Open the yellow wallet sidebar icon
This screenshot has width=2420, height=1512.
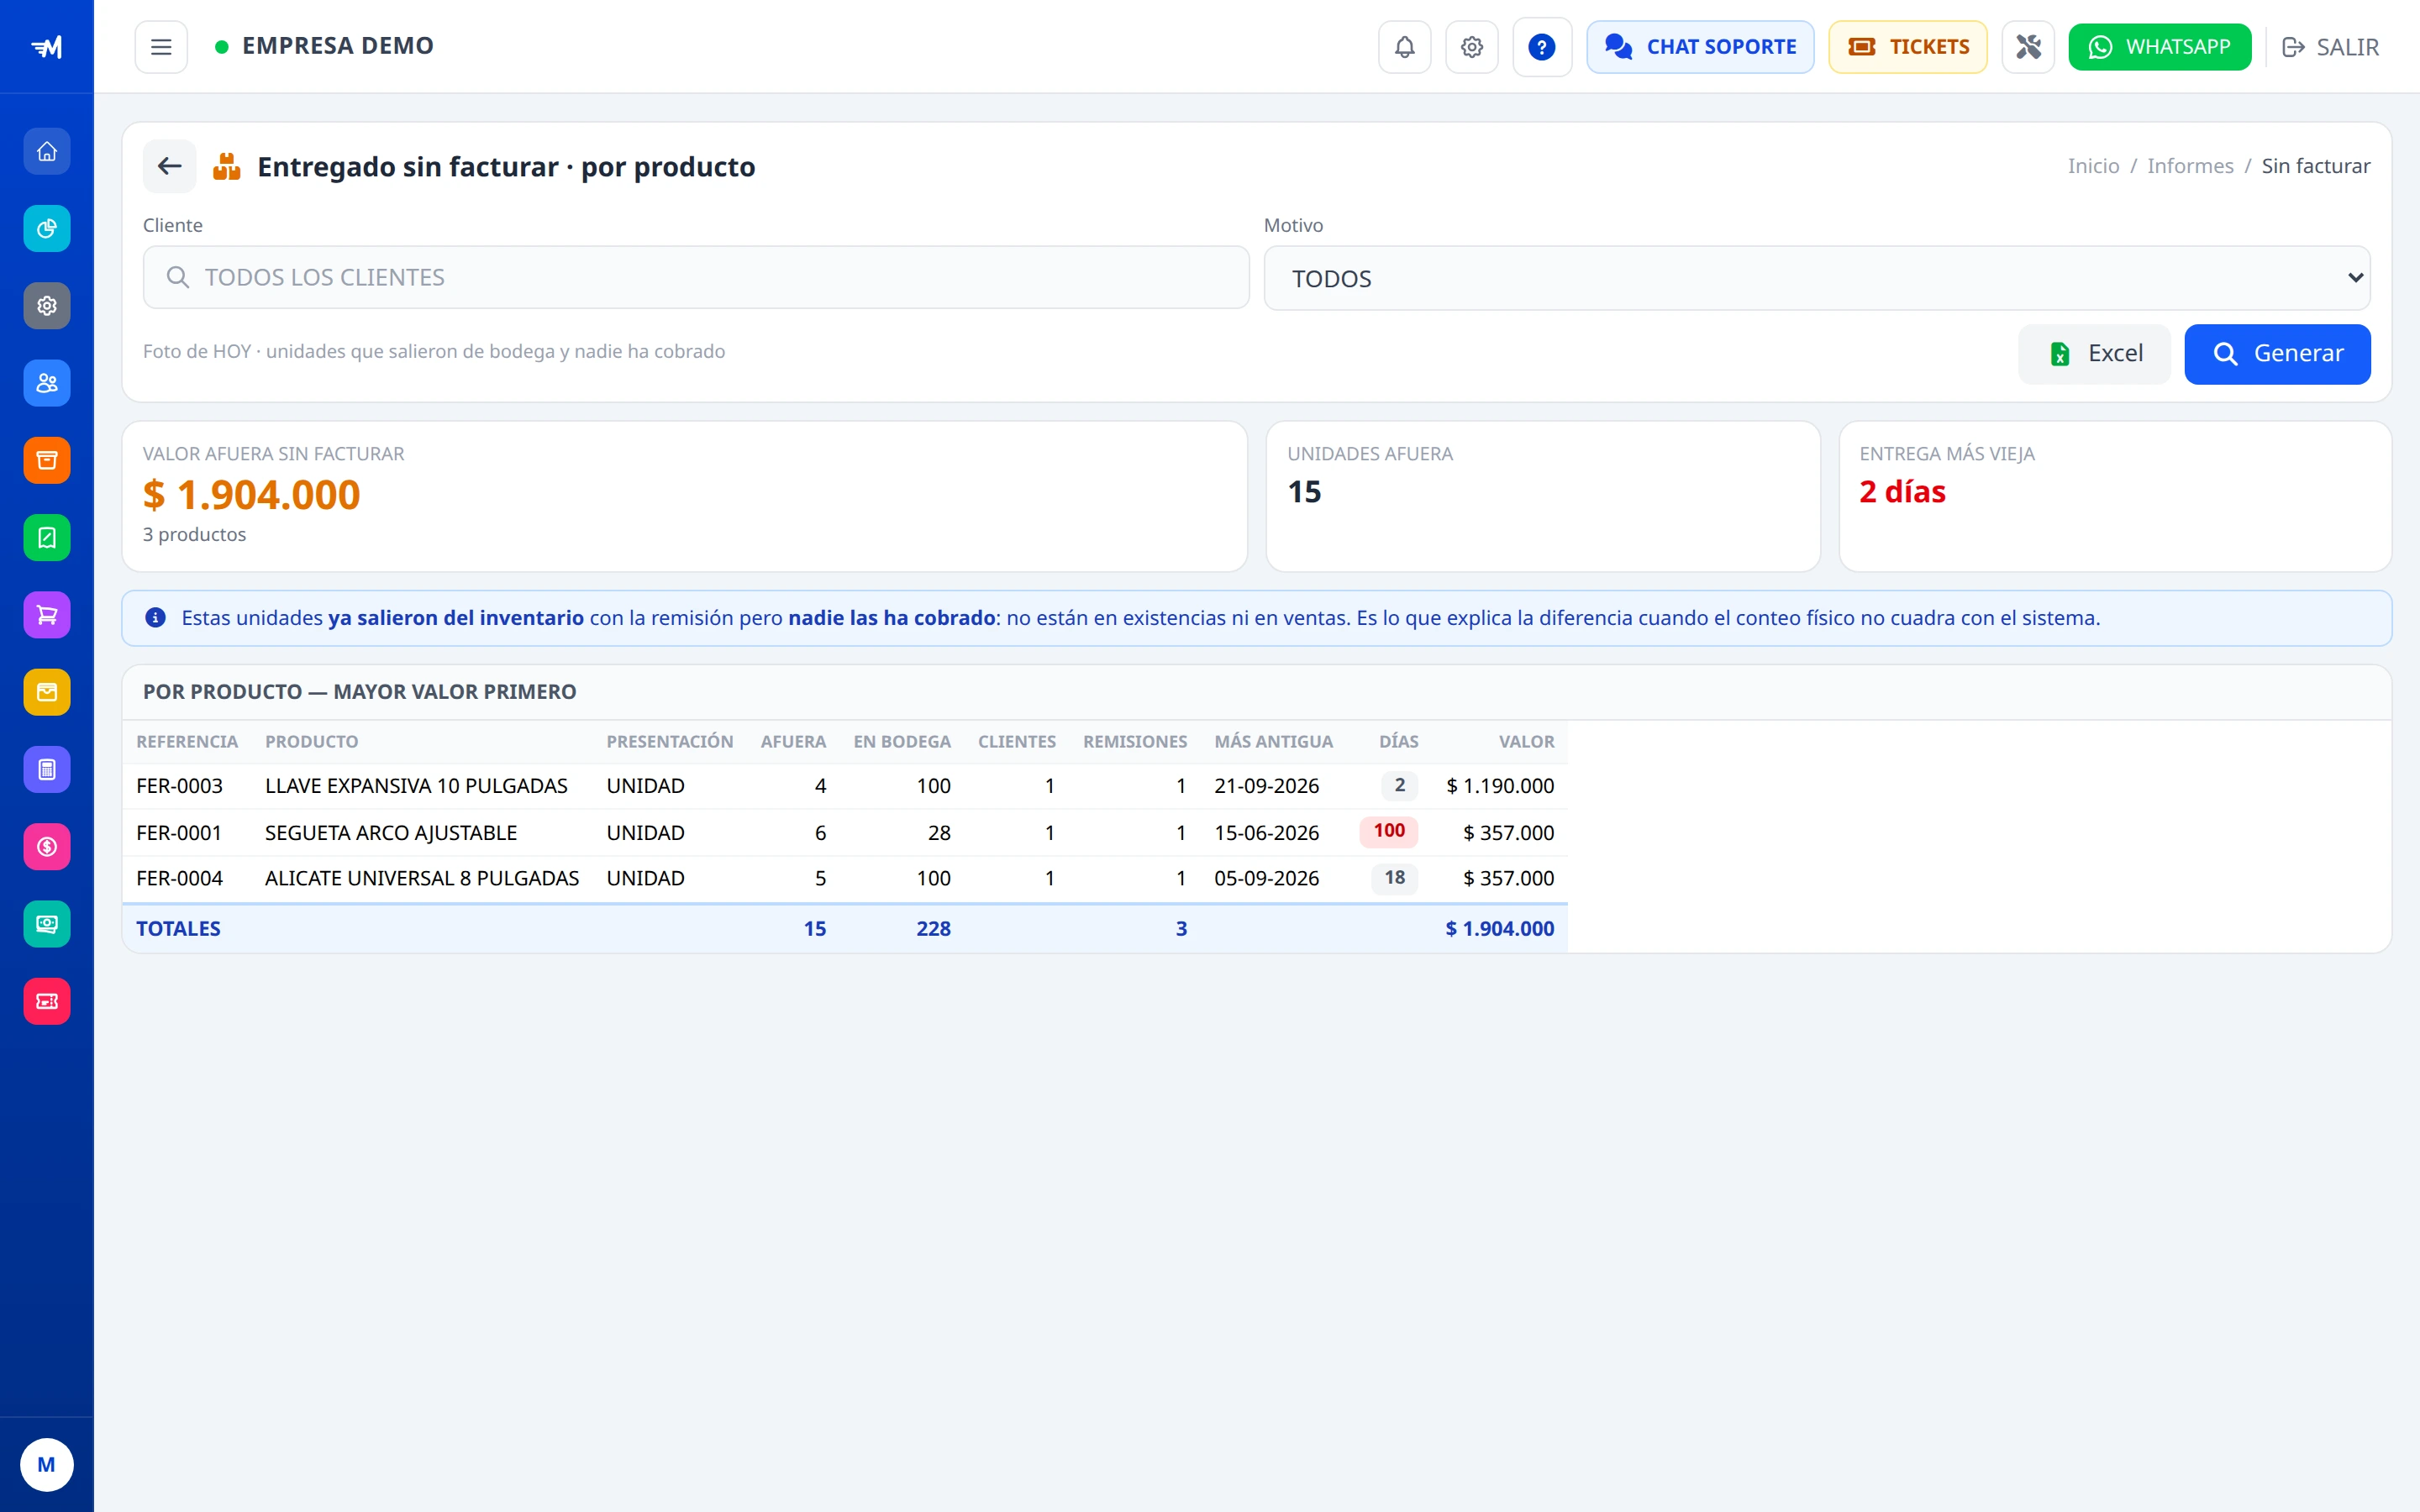coord(47,692)
